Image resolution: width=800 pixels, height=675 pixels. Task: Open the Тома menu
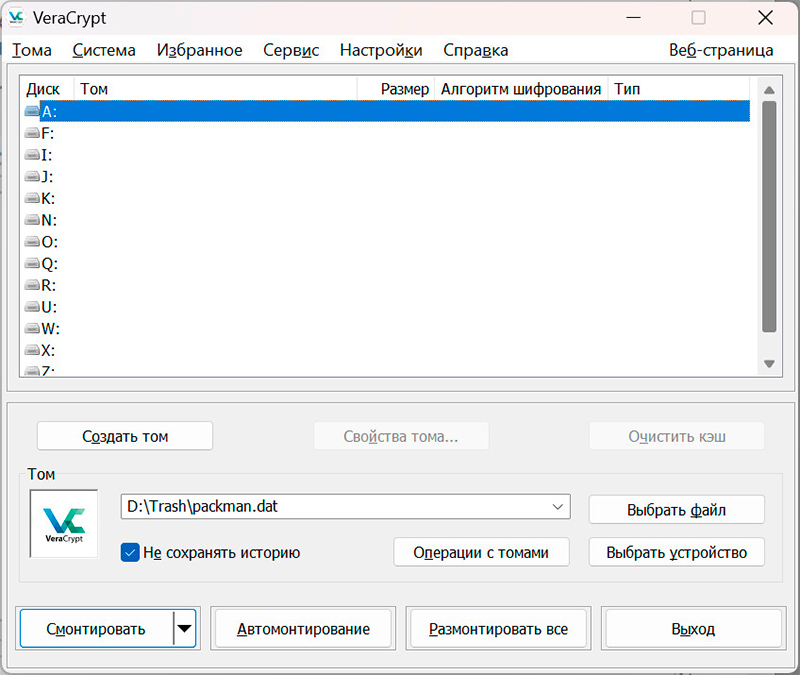tap(31, 50)
